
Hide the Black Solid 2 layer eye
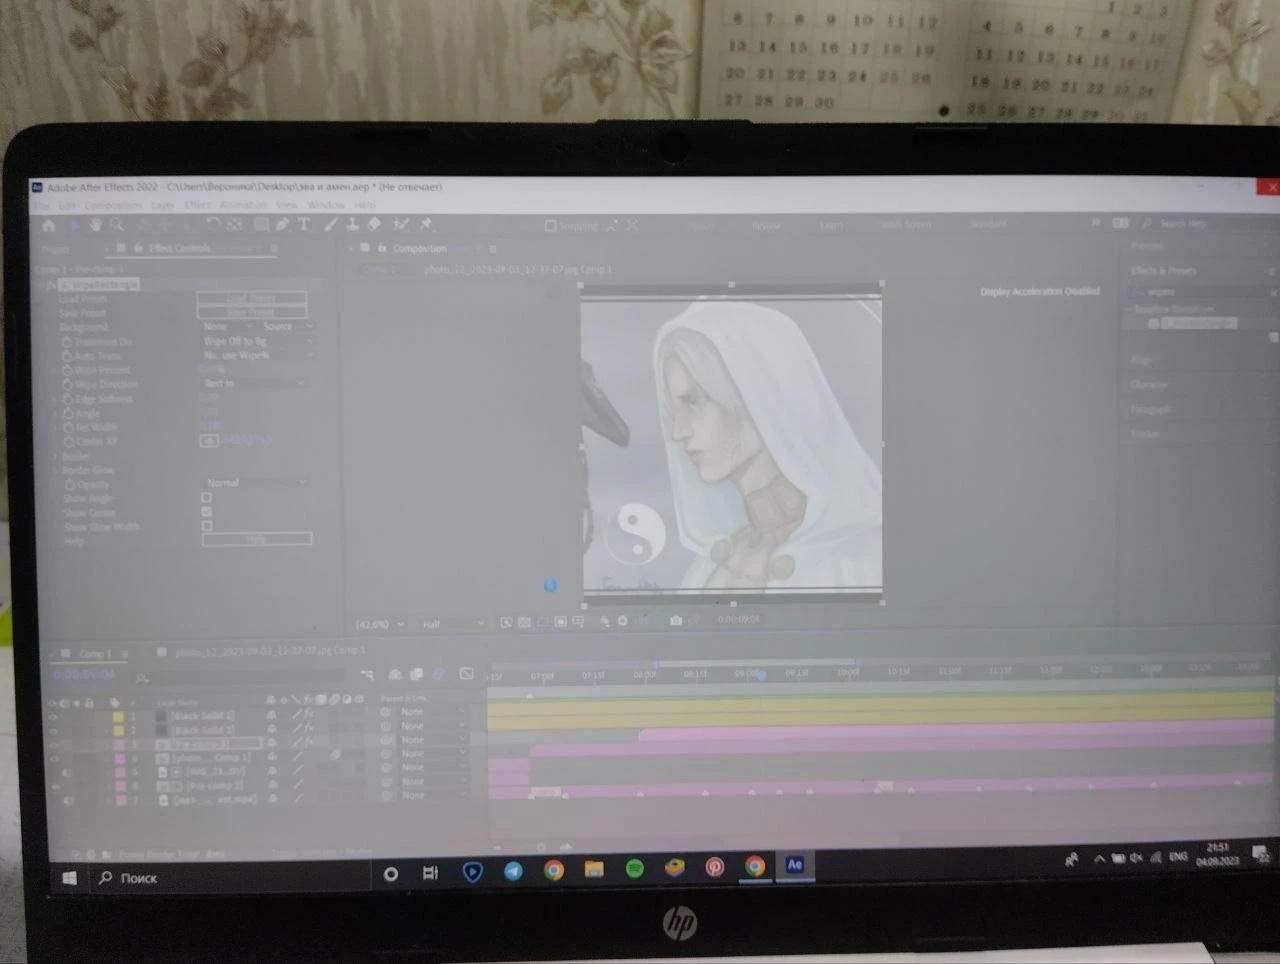pyautogui.click(x=53, y=731)
